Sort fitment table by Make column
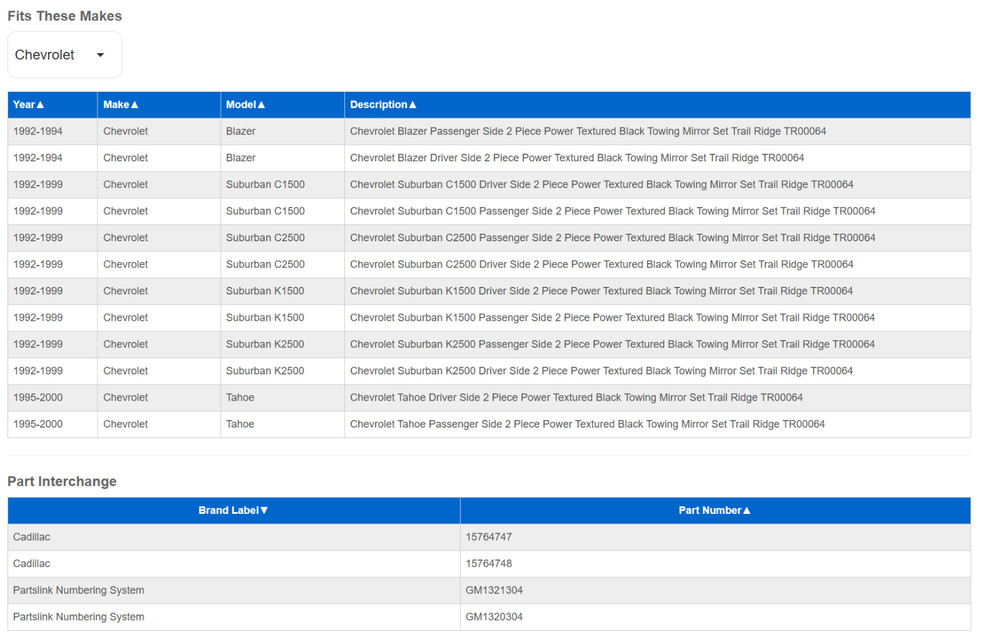 120,105
